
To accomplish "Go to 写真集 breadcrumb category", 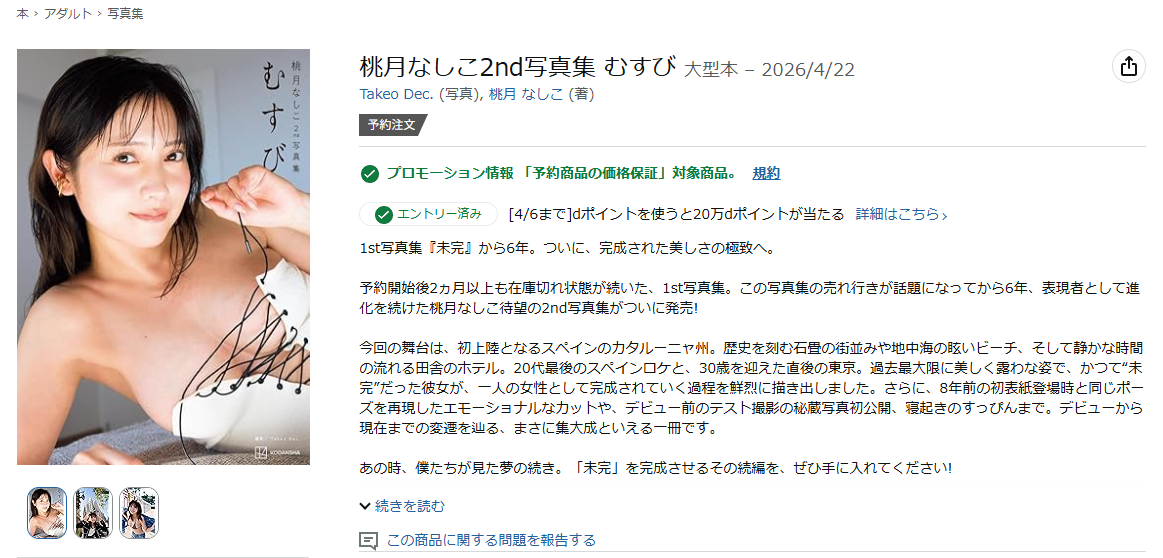I will click(125, 13).
